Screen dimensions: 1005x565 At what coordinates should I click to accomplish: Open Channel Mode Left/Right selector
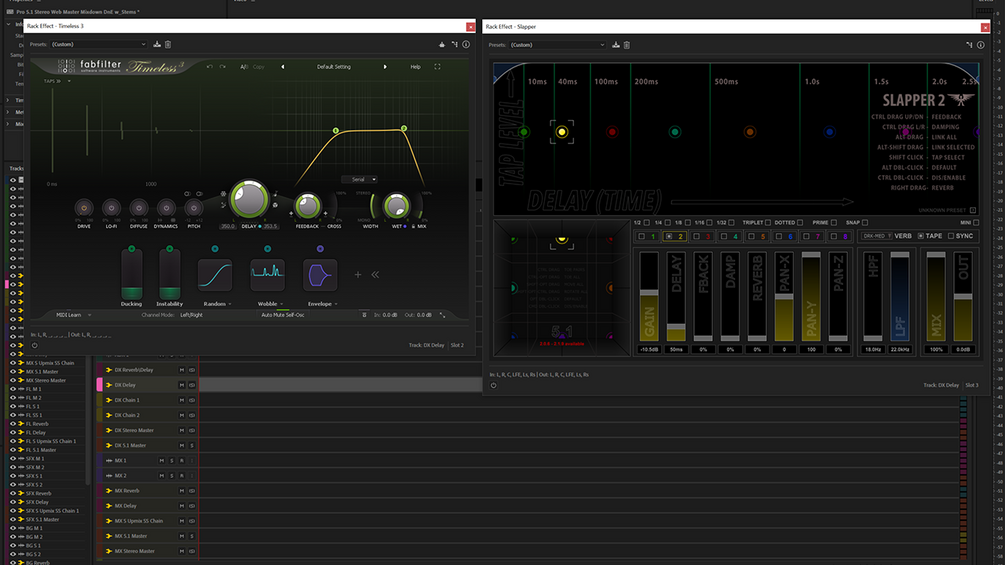(191, 315)
